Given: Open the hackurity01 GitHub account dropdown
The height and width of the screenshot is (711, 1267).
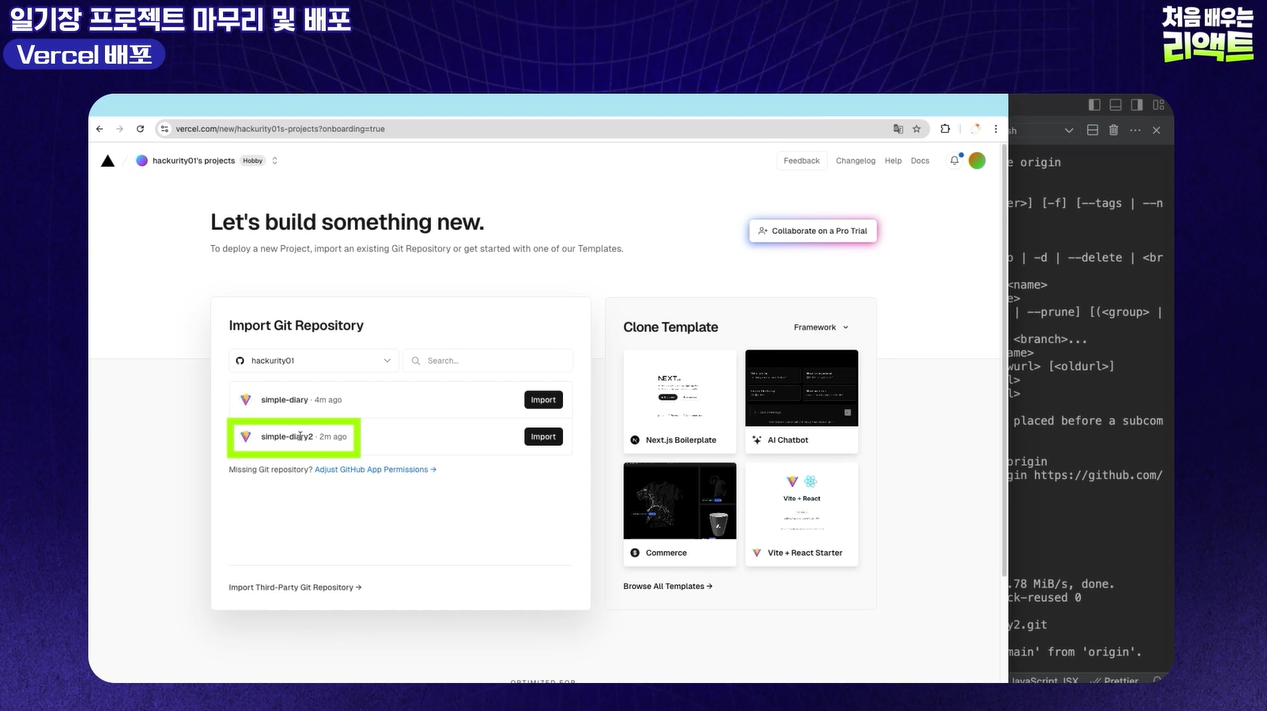Looking at the screenshot, I should click(313, 360).
